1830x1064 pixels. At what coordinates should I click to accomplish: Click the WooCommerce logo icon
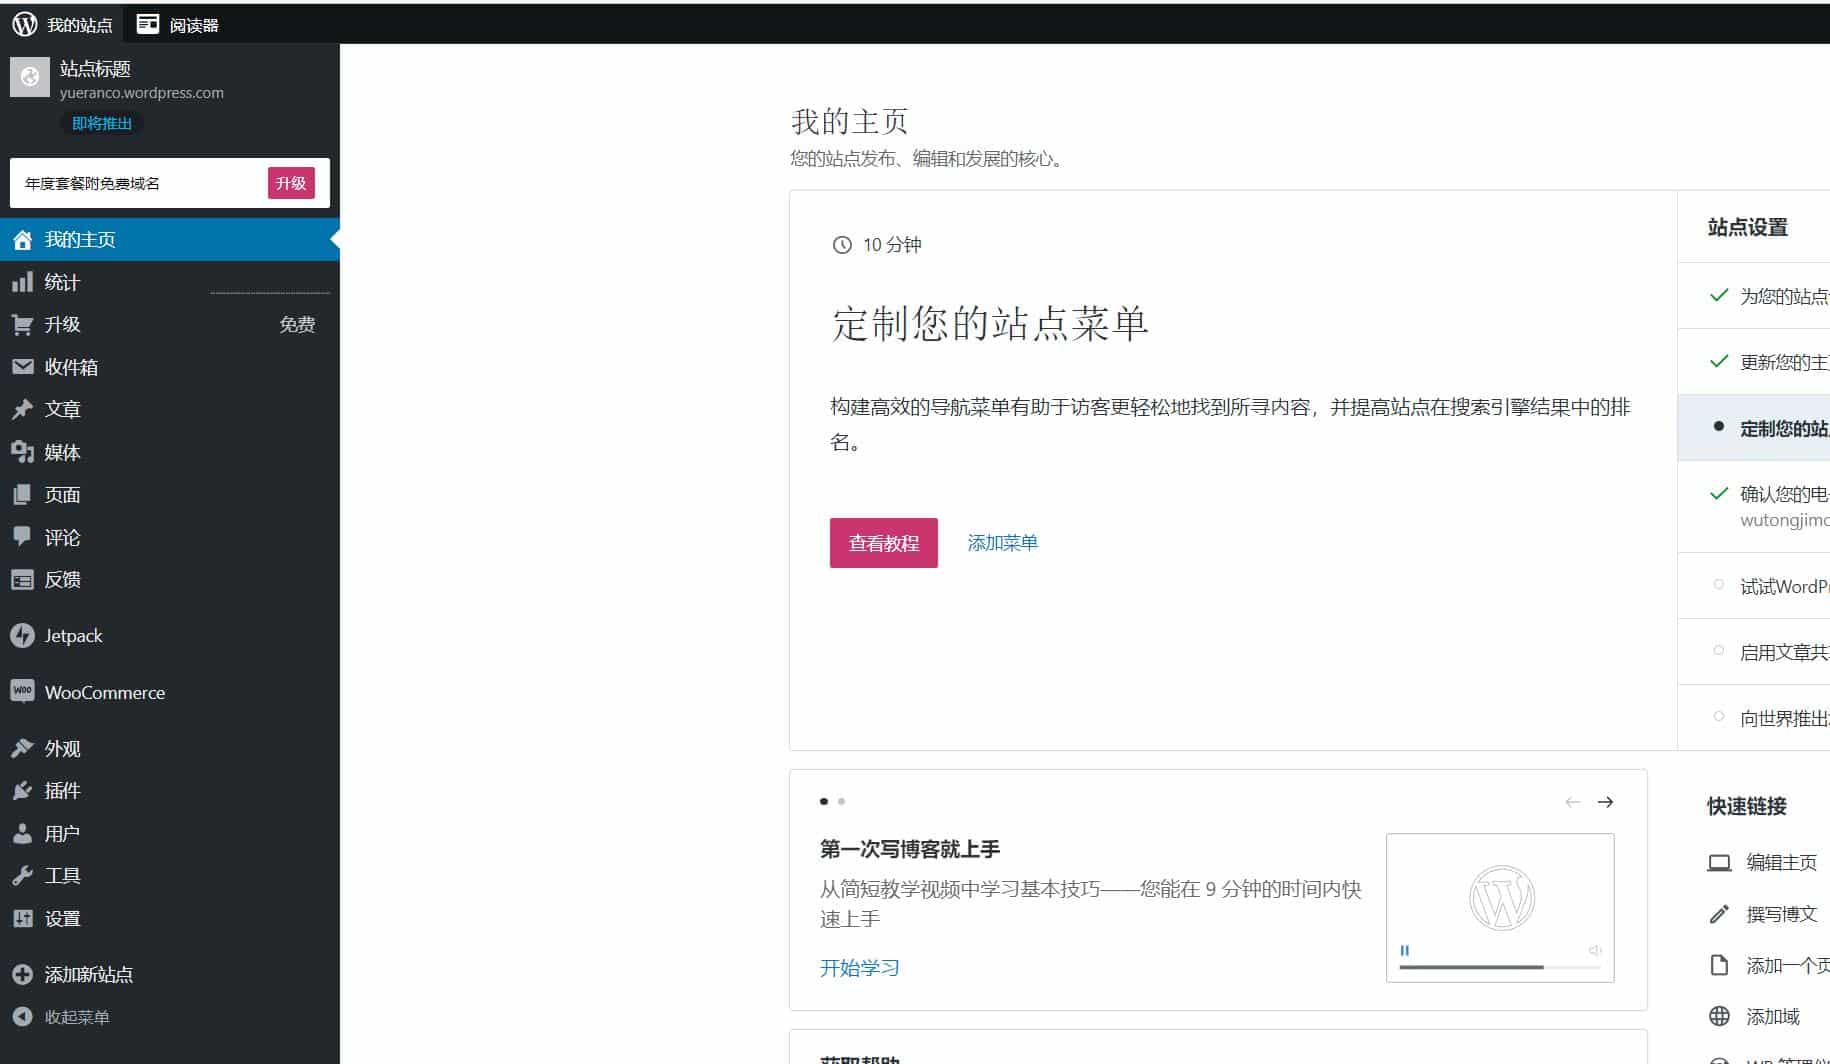point(22,692)
